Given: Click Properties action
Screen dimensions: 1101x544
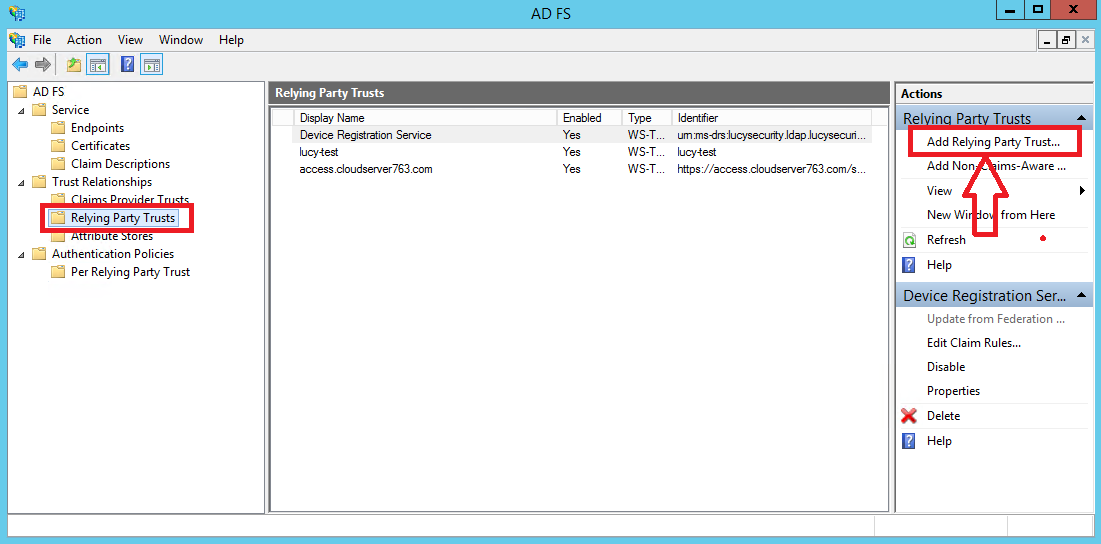Looking at the screenshot, I should point(954,391).
